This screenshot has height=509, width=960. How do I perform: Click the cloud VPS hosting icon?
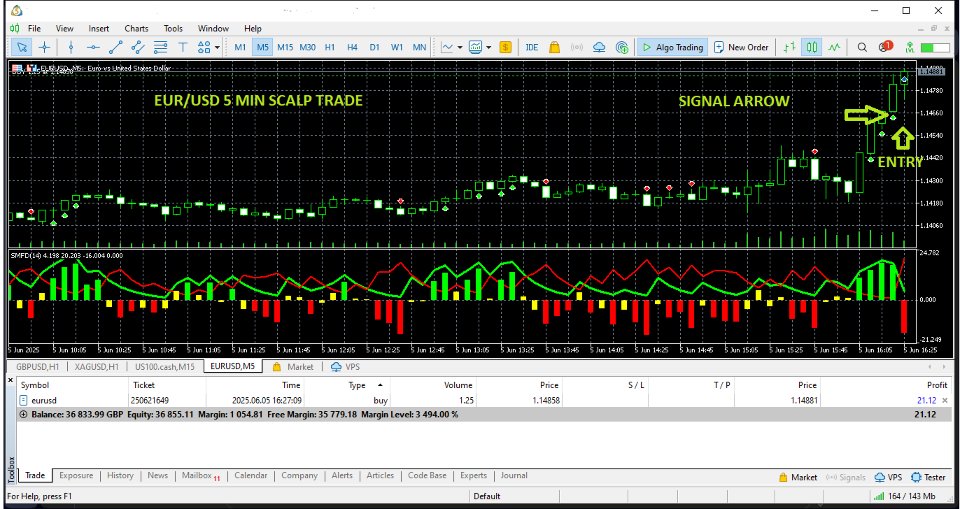pyautogui.click(x=599, y=47)
